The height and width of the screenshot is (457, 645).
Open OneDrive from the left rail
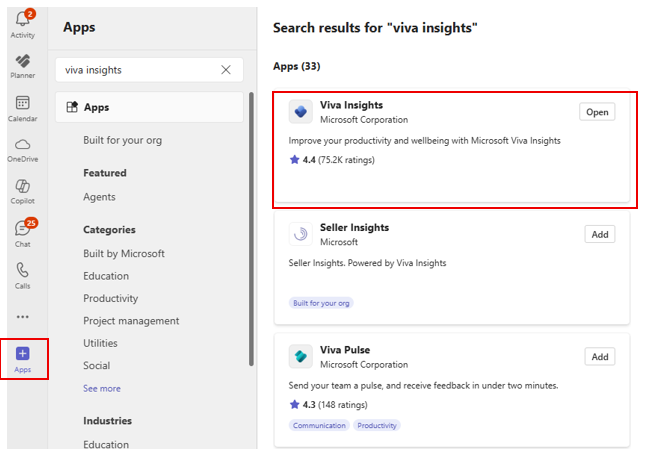pos(22,149)
